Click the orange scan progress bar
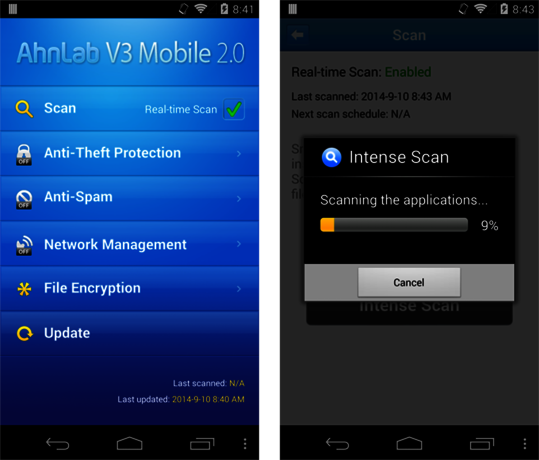This screenshot has width=539, height=460. point(394,225)
